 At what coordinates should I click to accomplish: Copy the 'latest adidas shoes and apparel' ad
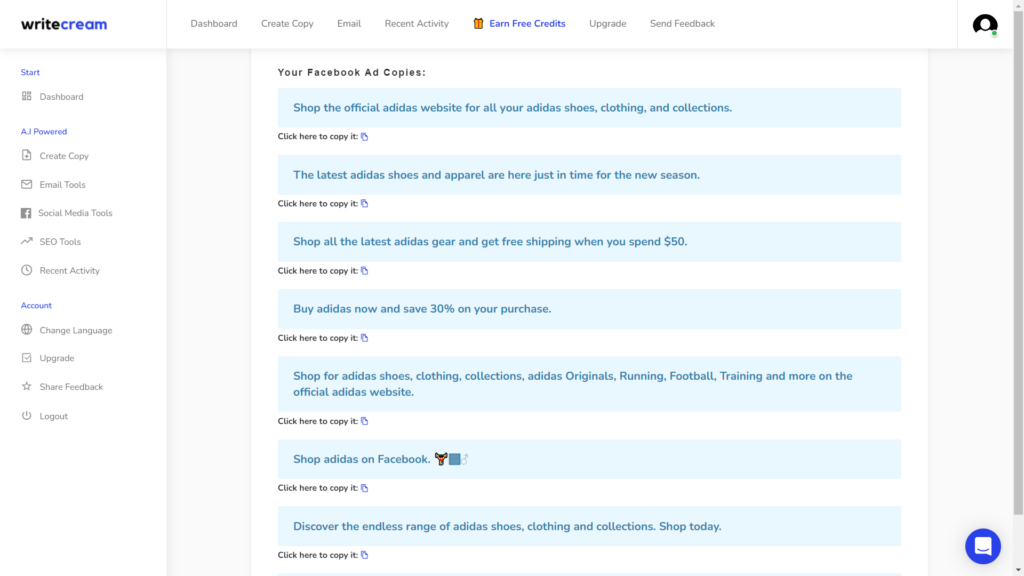click(364, 204)
